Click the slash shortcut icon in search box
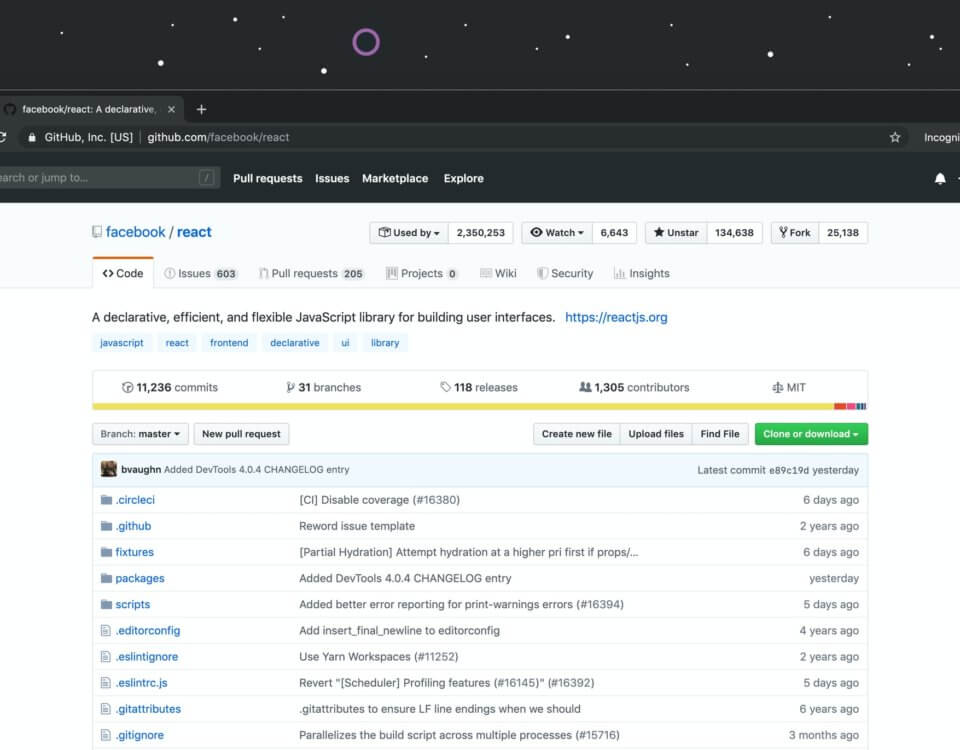The width and height of the screenshot is (960, 750). 207,178
